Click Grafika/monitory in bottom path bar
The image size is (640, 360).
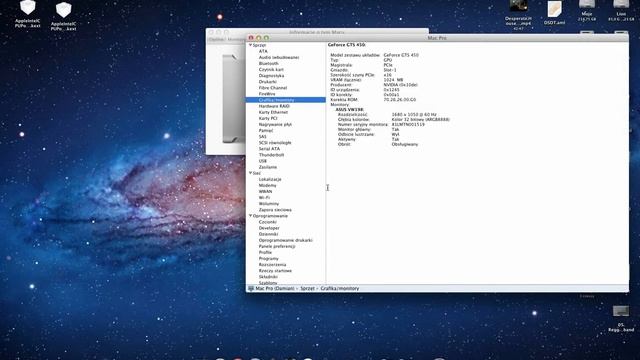pyautogui.click(x=340, y=289)
